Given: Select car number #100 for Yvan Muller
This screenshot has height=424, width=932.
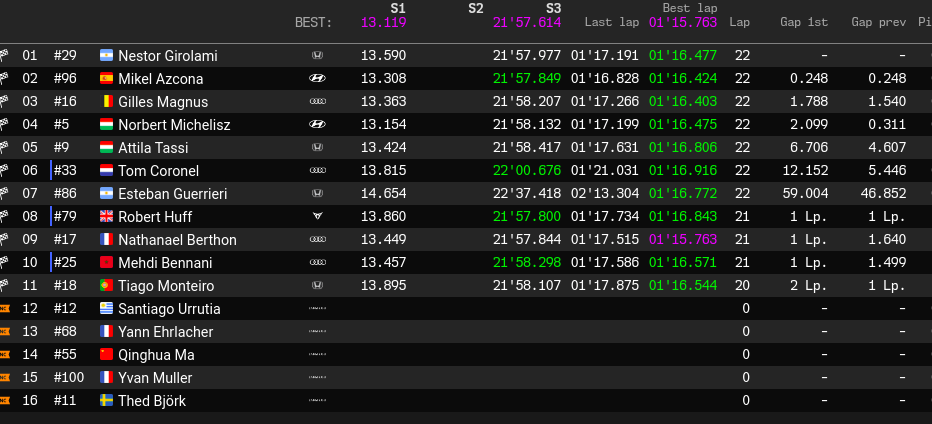Looking at the screenshot, I should tap(69, 378).
